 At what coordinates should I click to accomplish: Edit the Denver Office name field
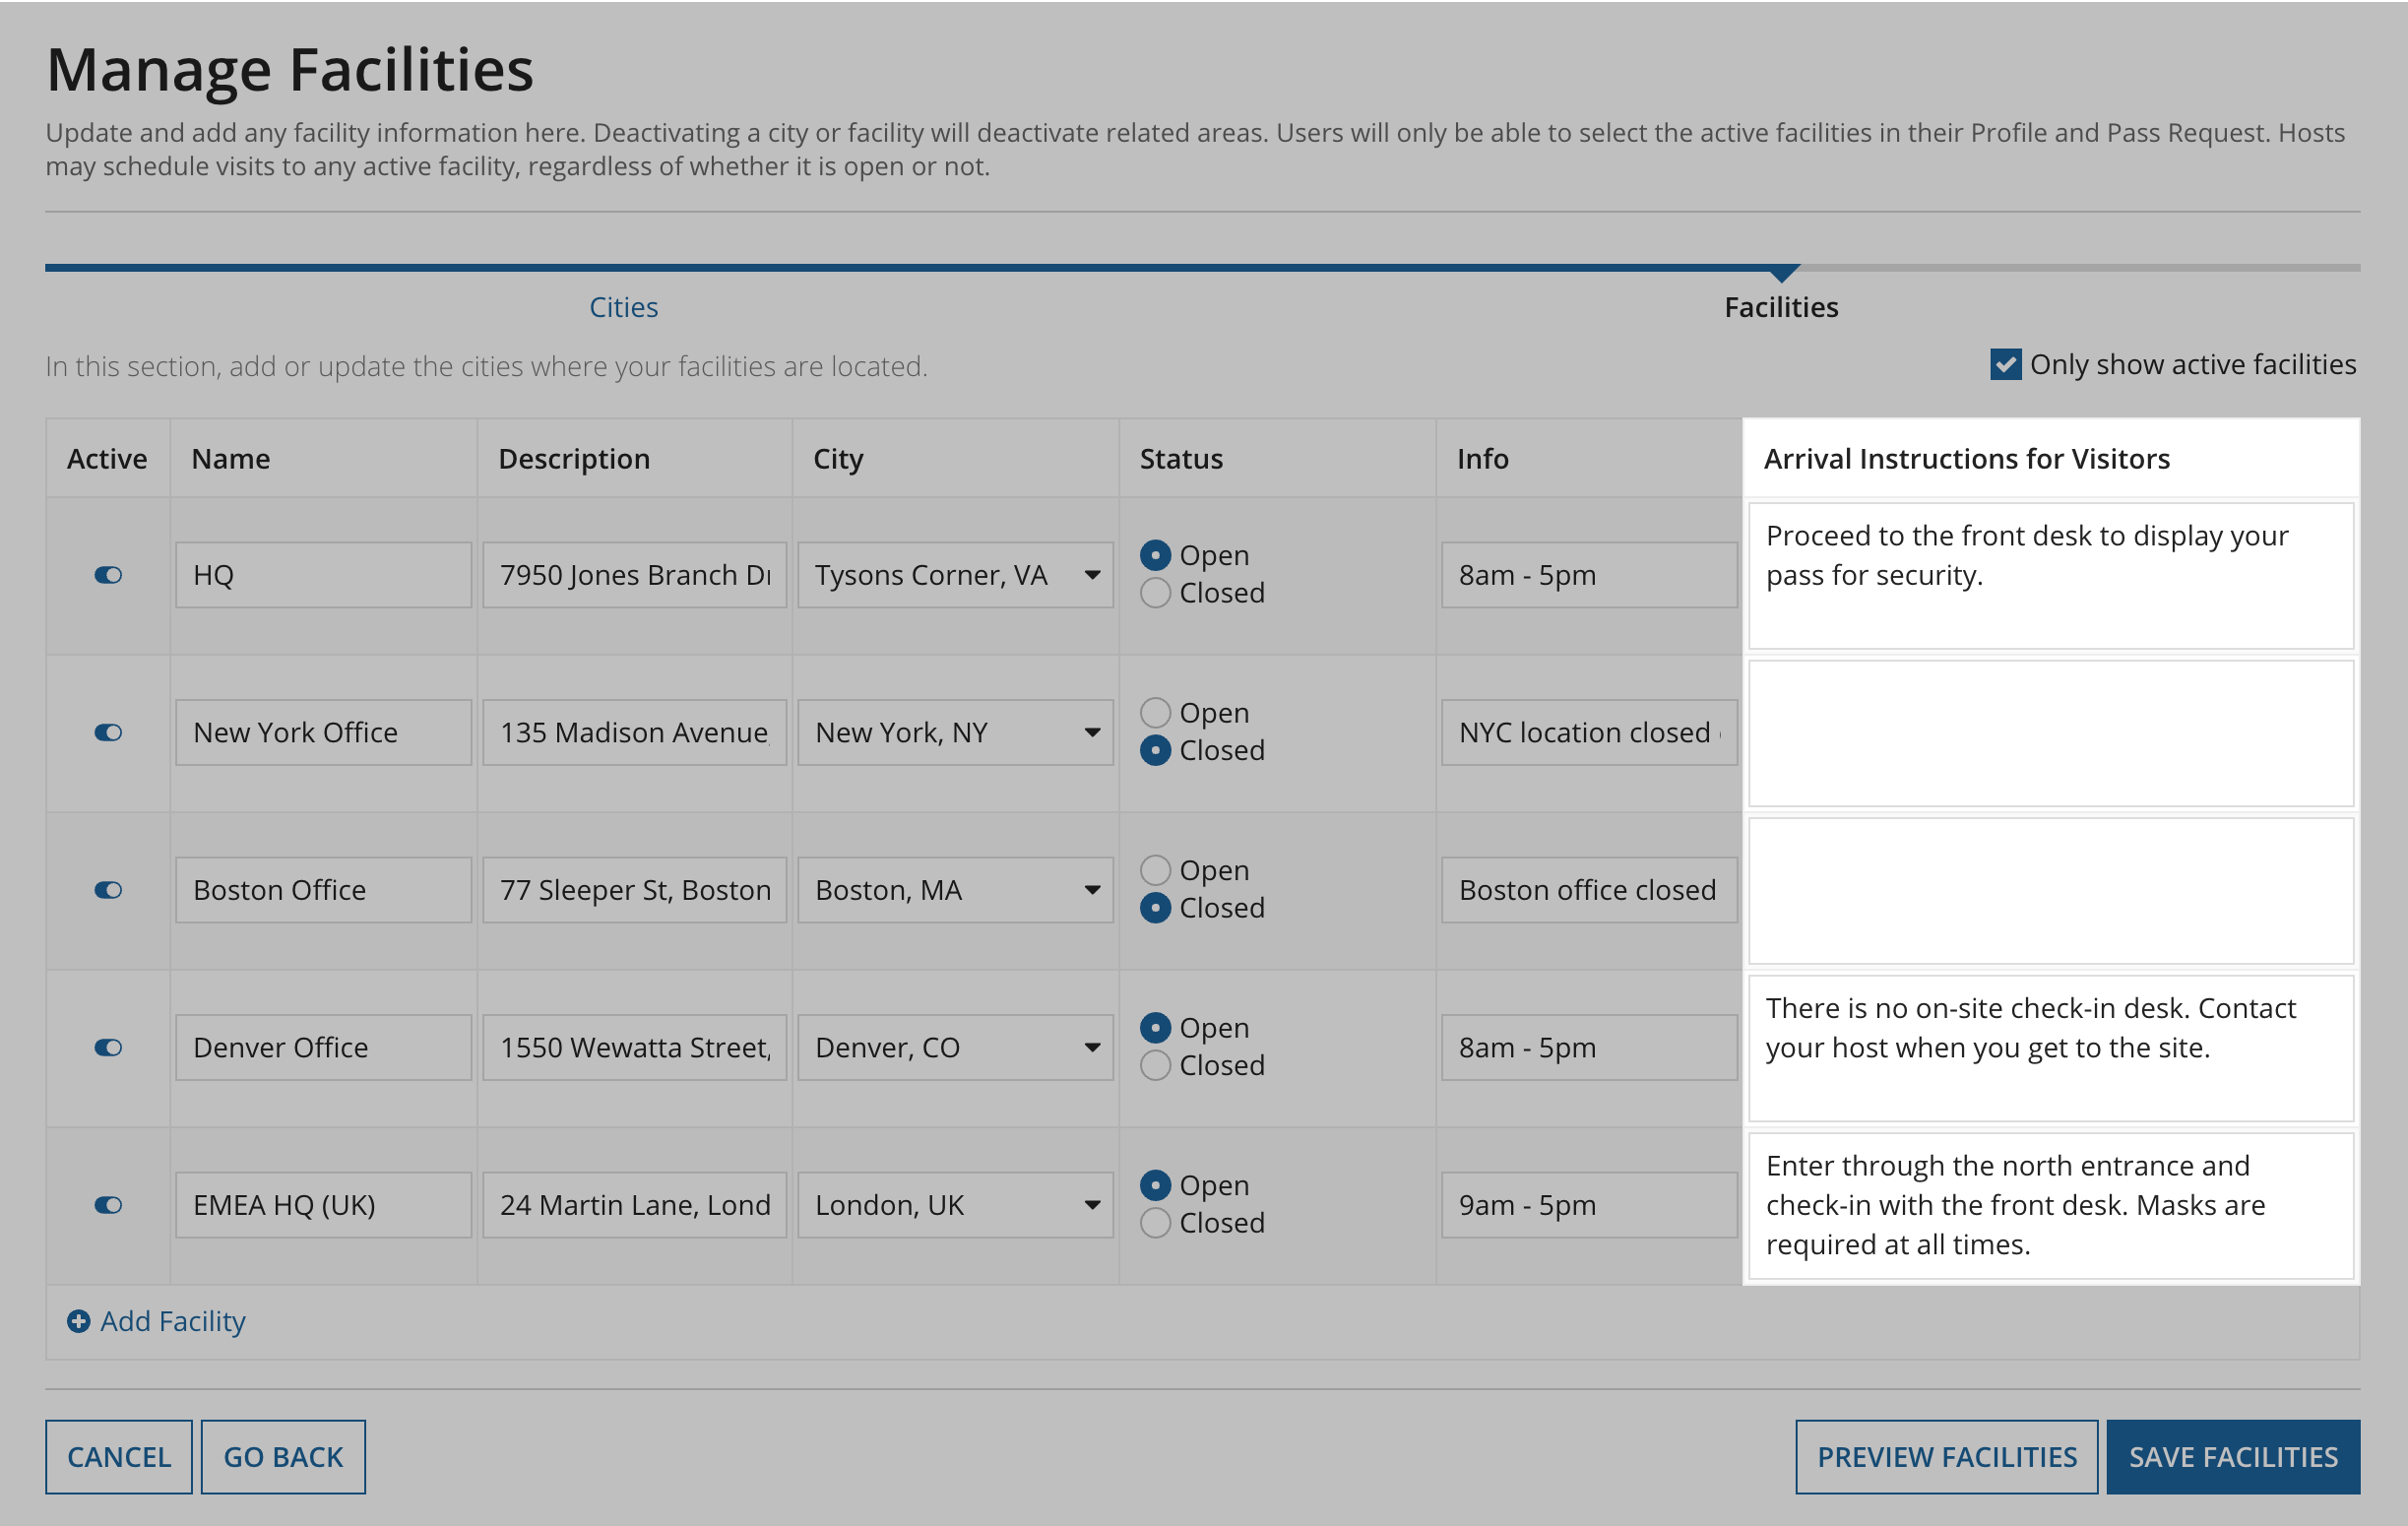coord(323,1047)
